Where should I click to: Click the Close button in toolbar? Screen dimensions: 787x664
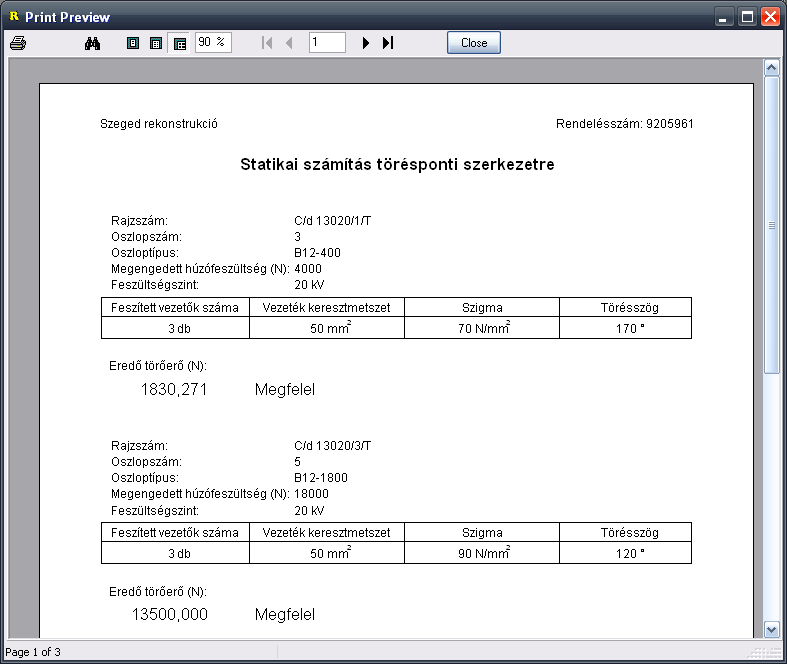(474, 43)
